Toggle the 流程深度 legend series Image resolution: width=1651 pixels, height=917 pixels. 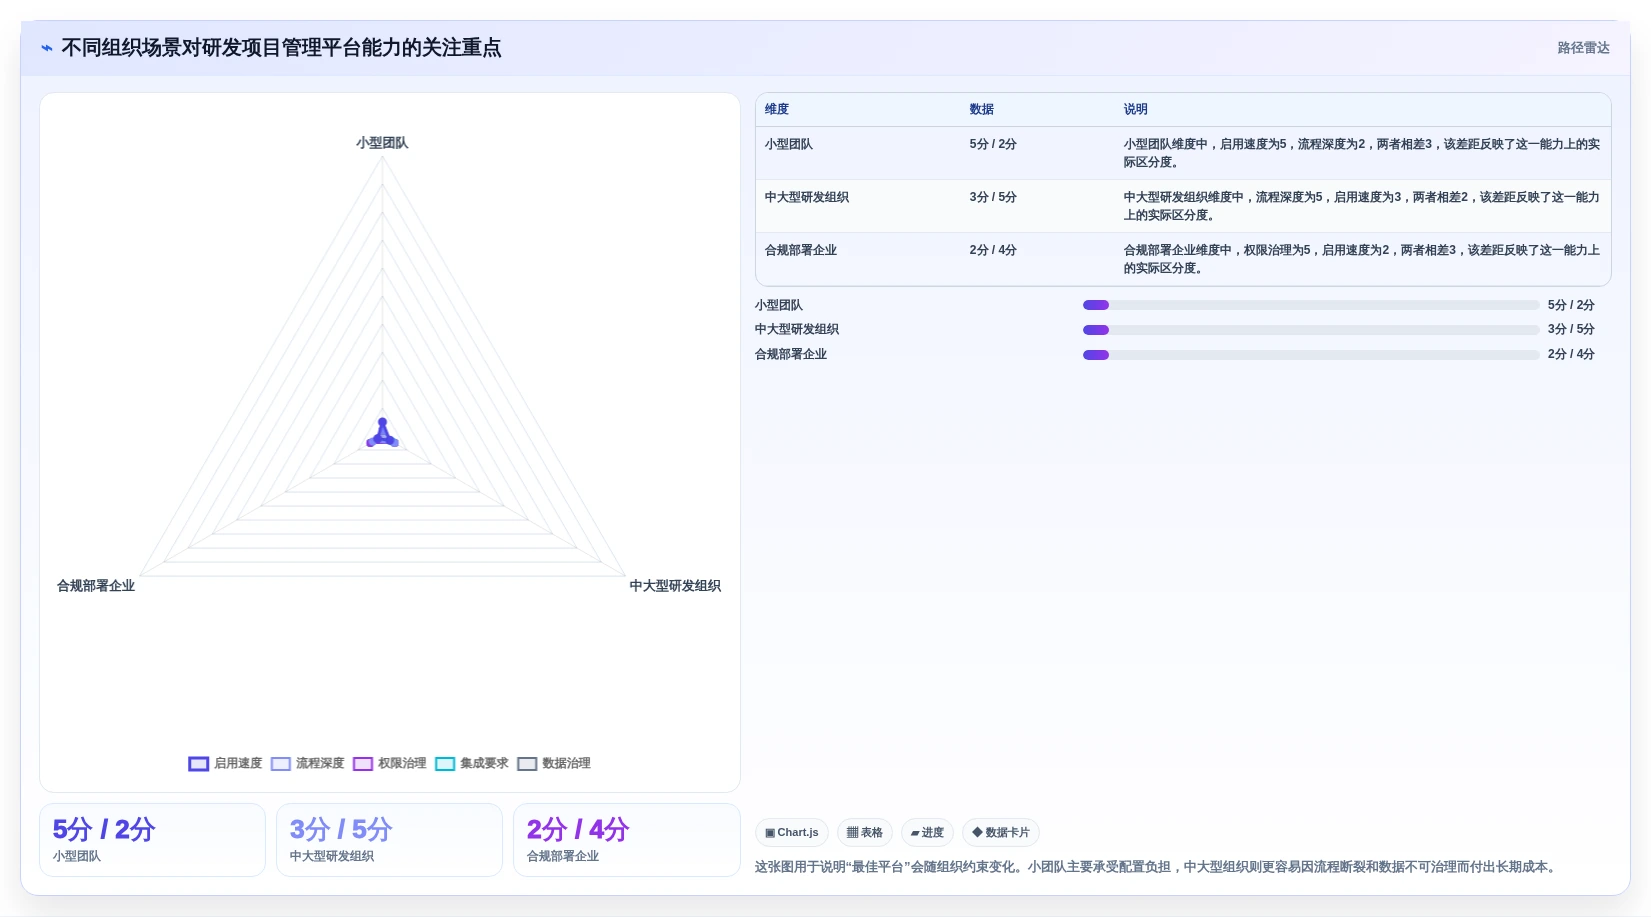click(x=307, y=763)
